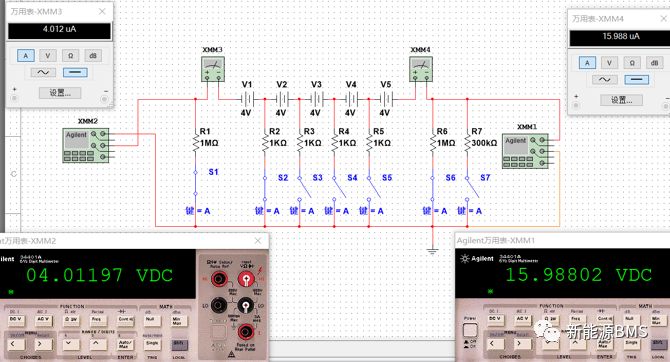The height and width of the screenshot is (362, 670).
Task: Select the XMM4 multimeter instrument icon
Action: tap(421, 69)
